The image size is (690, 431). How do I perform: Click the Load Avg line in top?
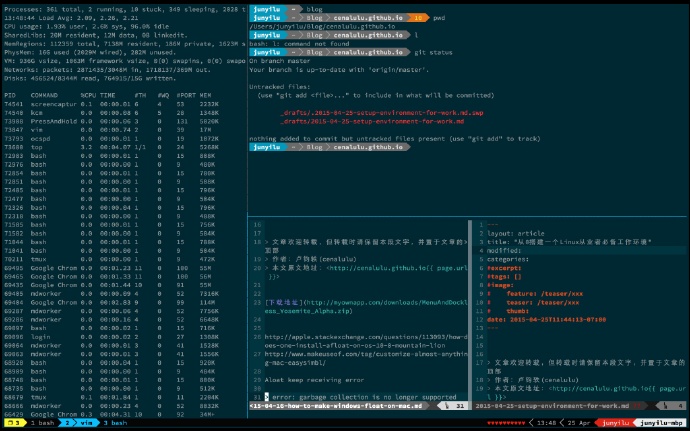click(x=71, y=18)
